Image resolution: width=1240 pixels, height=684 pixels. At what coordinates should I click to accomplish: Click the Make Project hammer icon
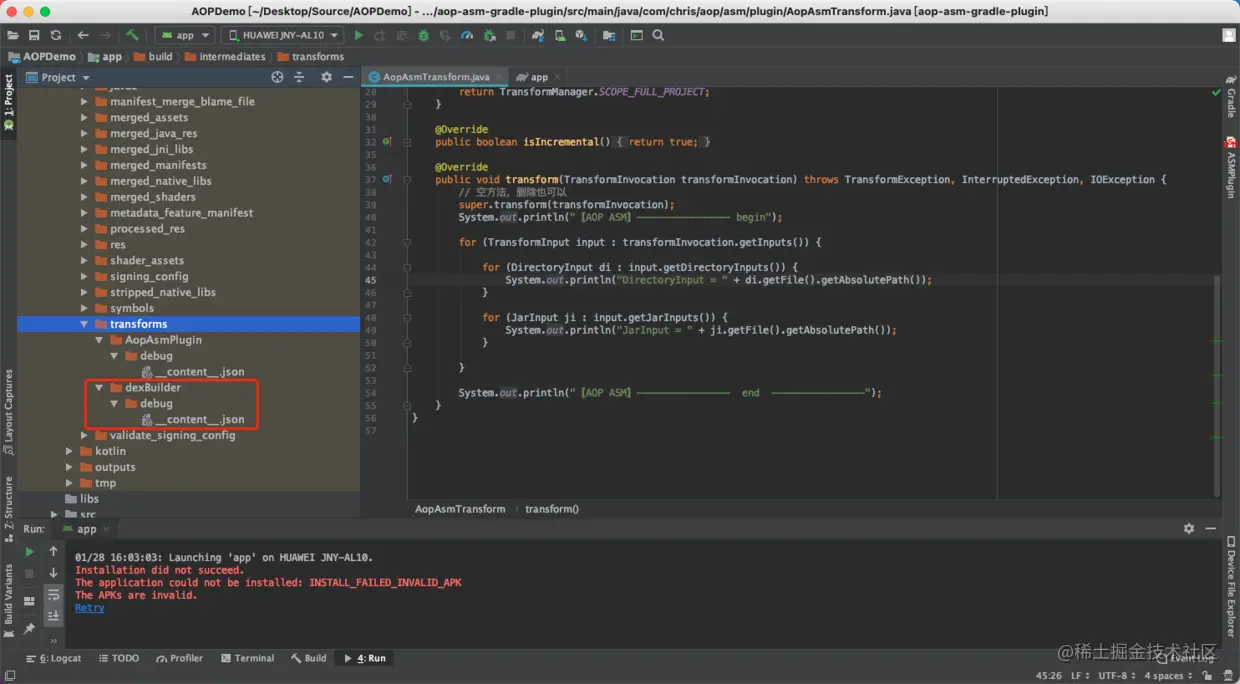[x=133, y=35]
